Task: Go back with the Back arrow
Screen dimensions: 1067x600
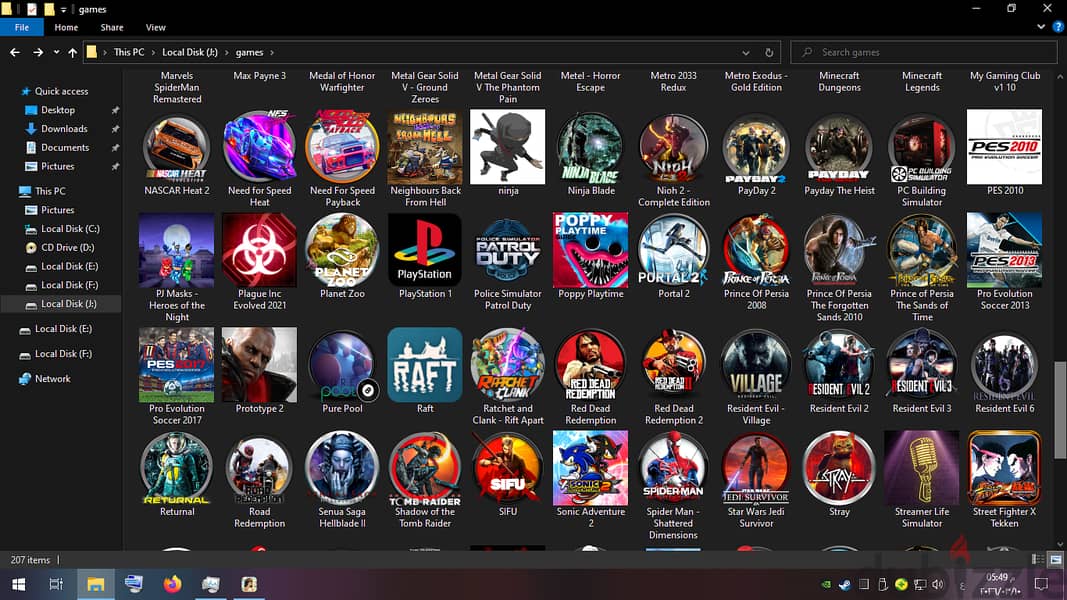Action: 15,52
